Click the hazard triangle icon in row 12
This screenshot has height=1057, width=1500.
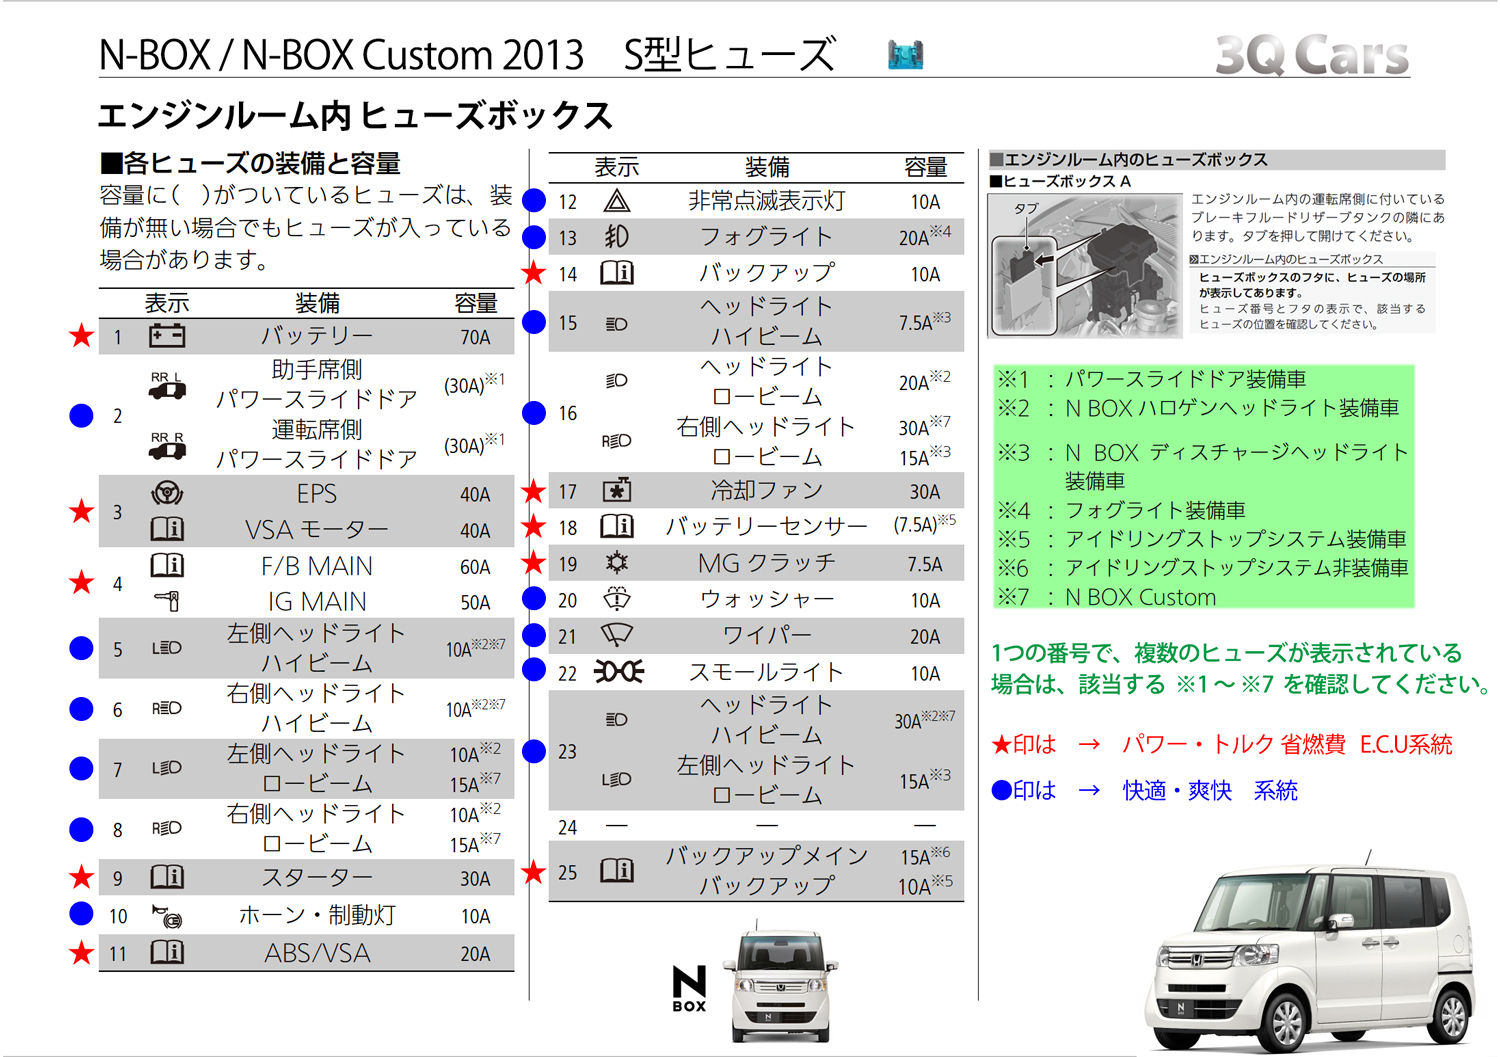pyautogui.click(x=617, y=201)
